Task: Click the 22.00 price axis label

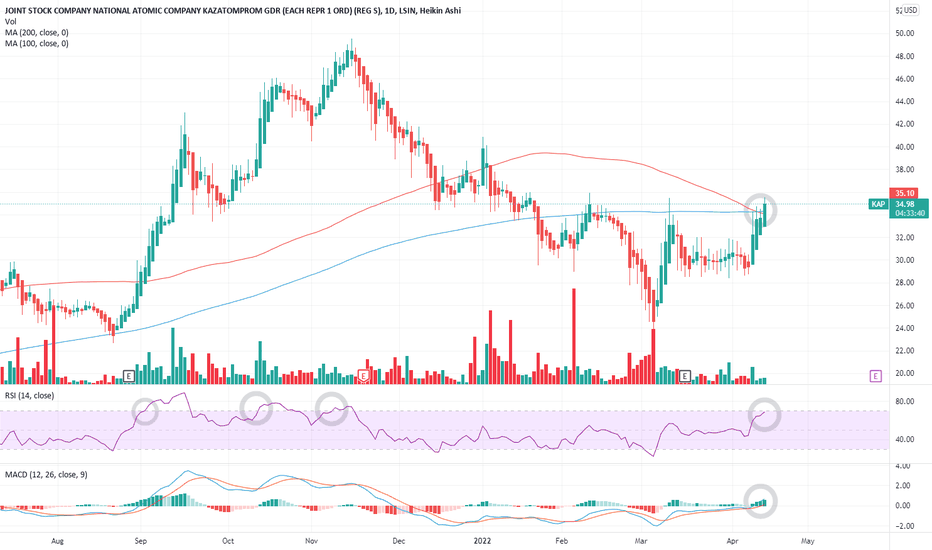Action: (x=905, y=351)
